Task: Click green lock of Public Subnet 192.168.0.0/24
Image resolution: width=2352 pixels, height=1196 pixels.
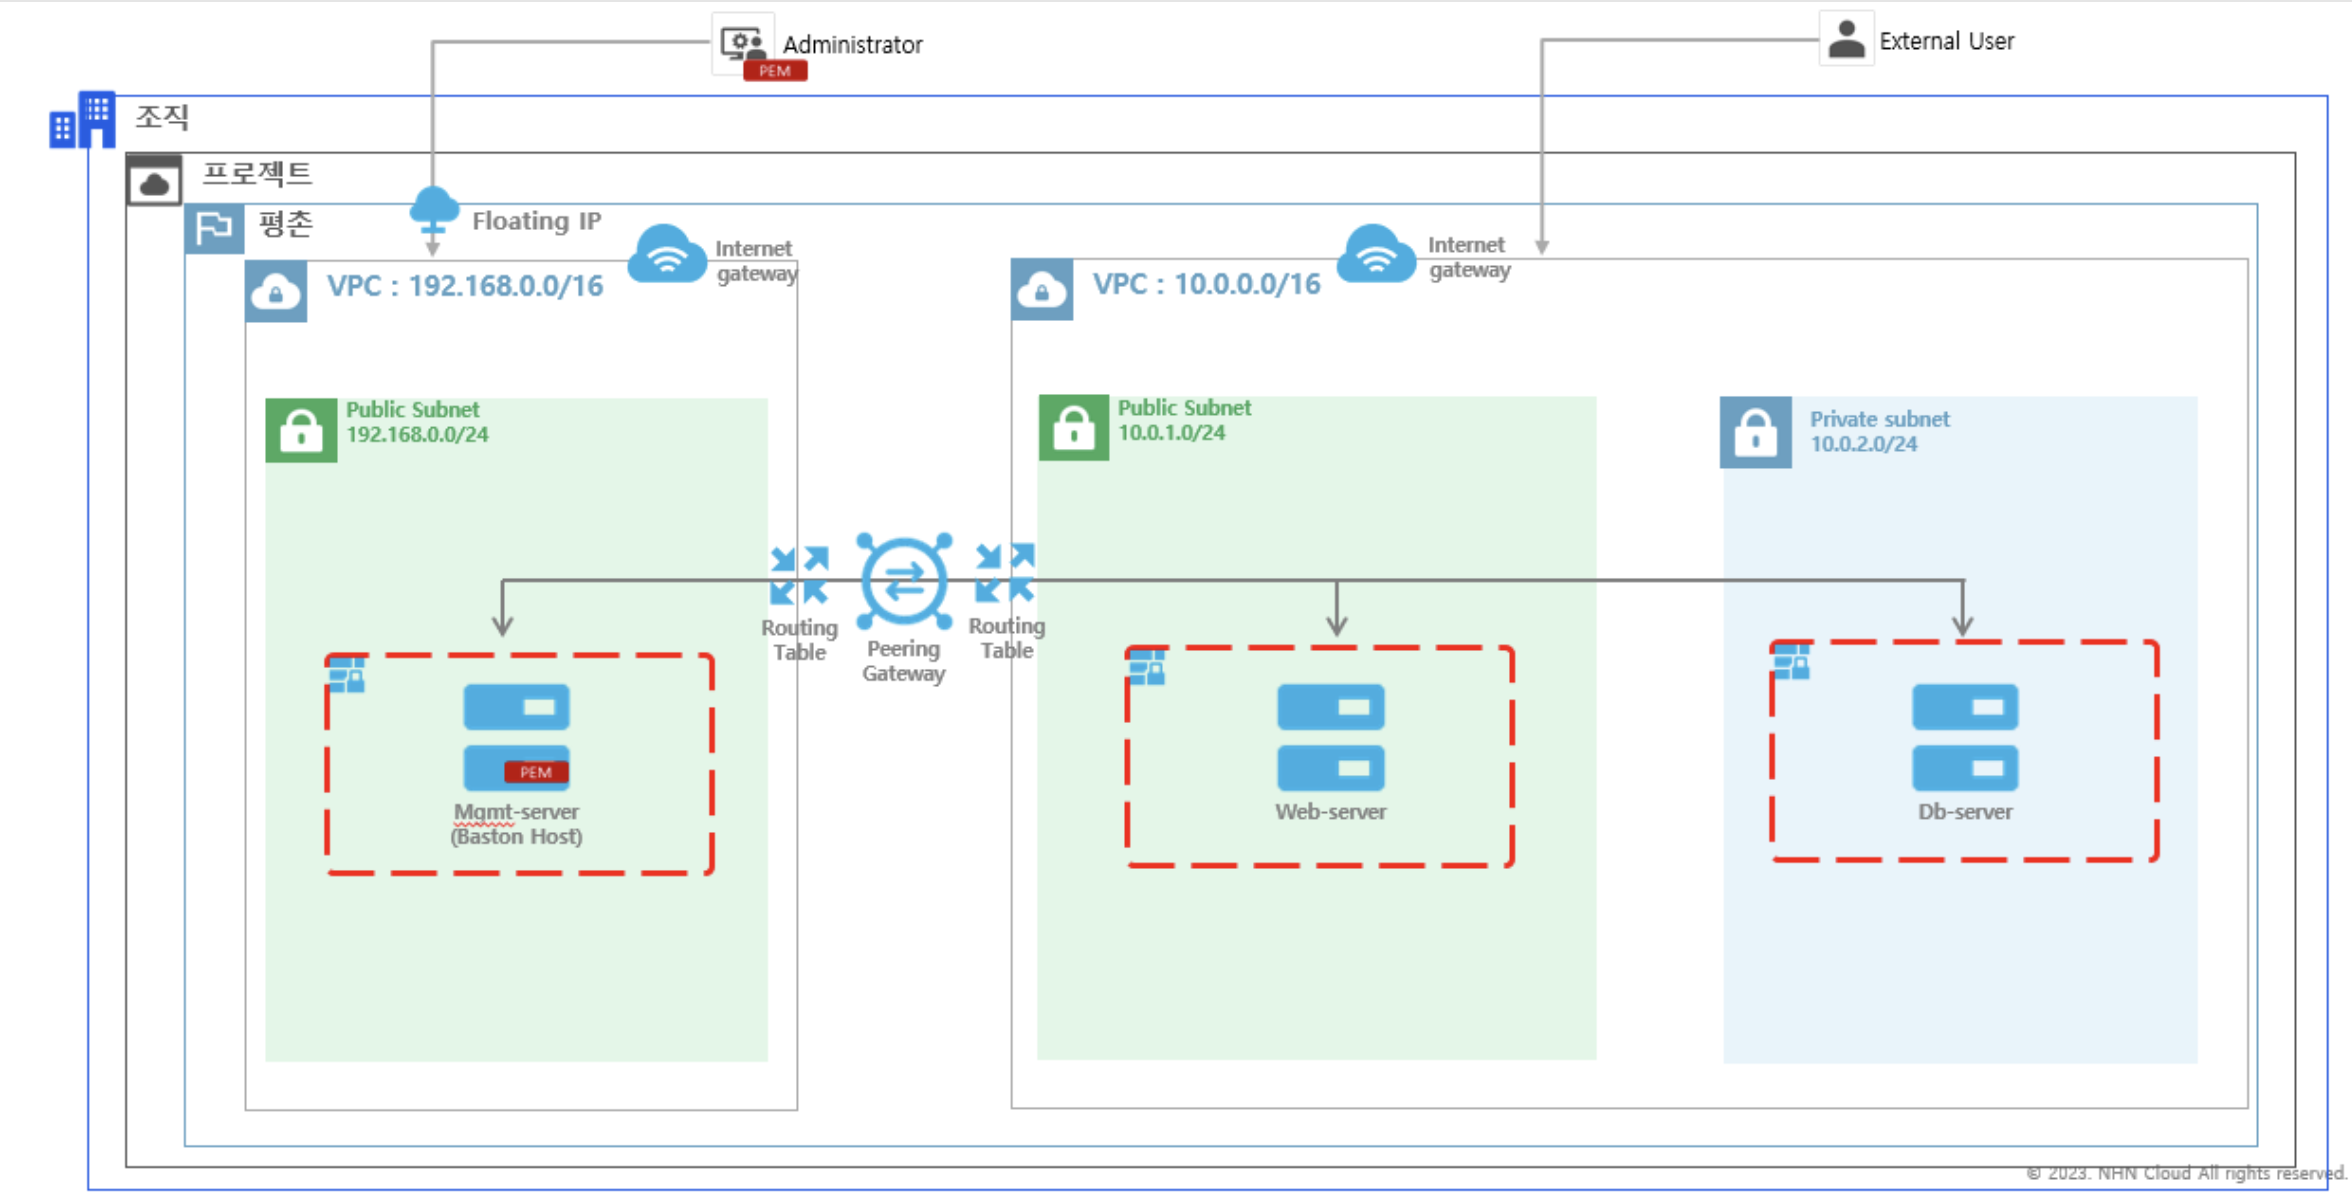Action: (301, 431)
